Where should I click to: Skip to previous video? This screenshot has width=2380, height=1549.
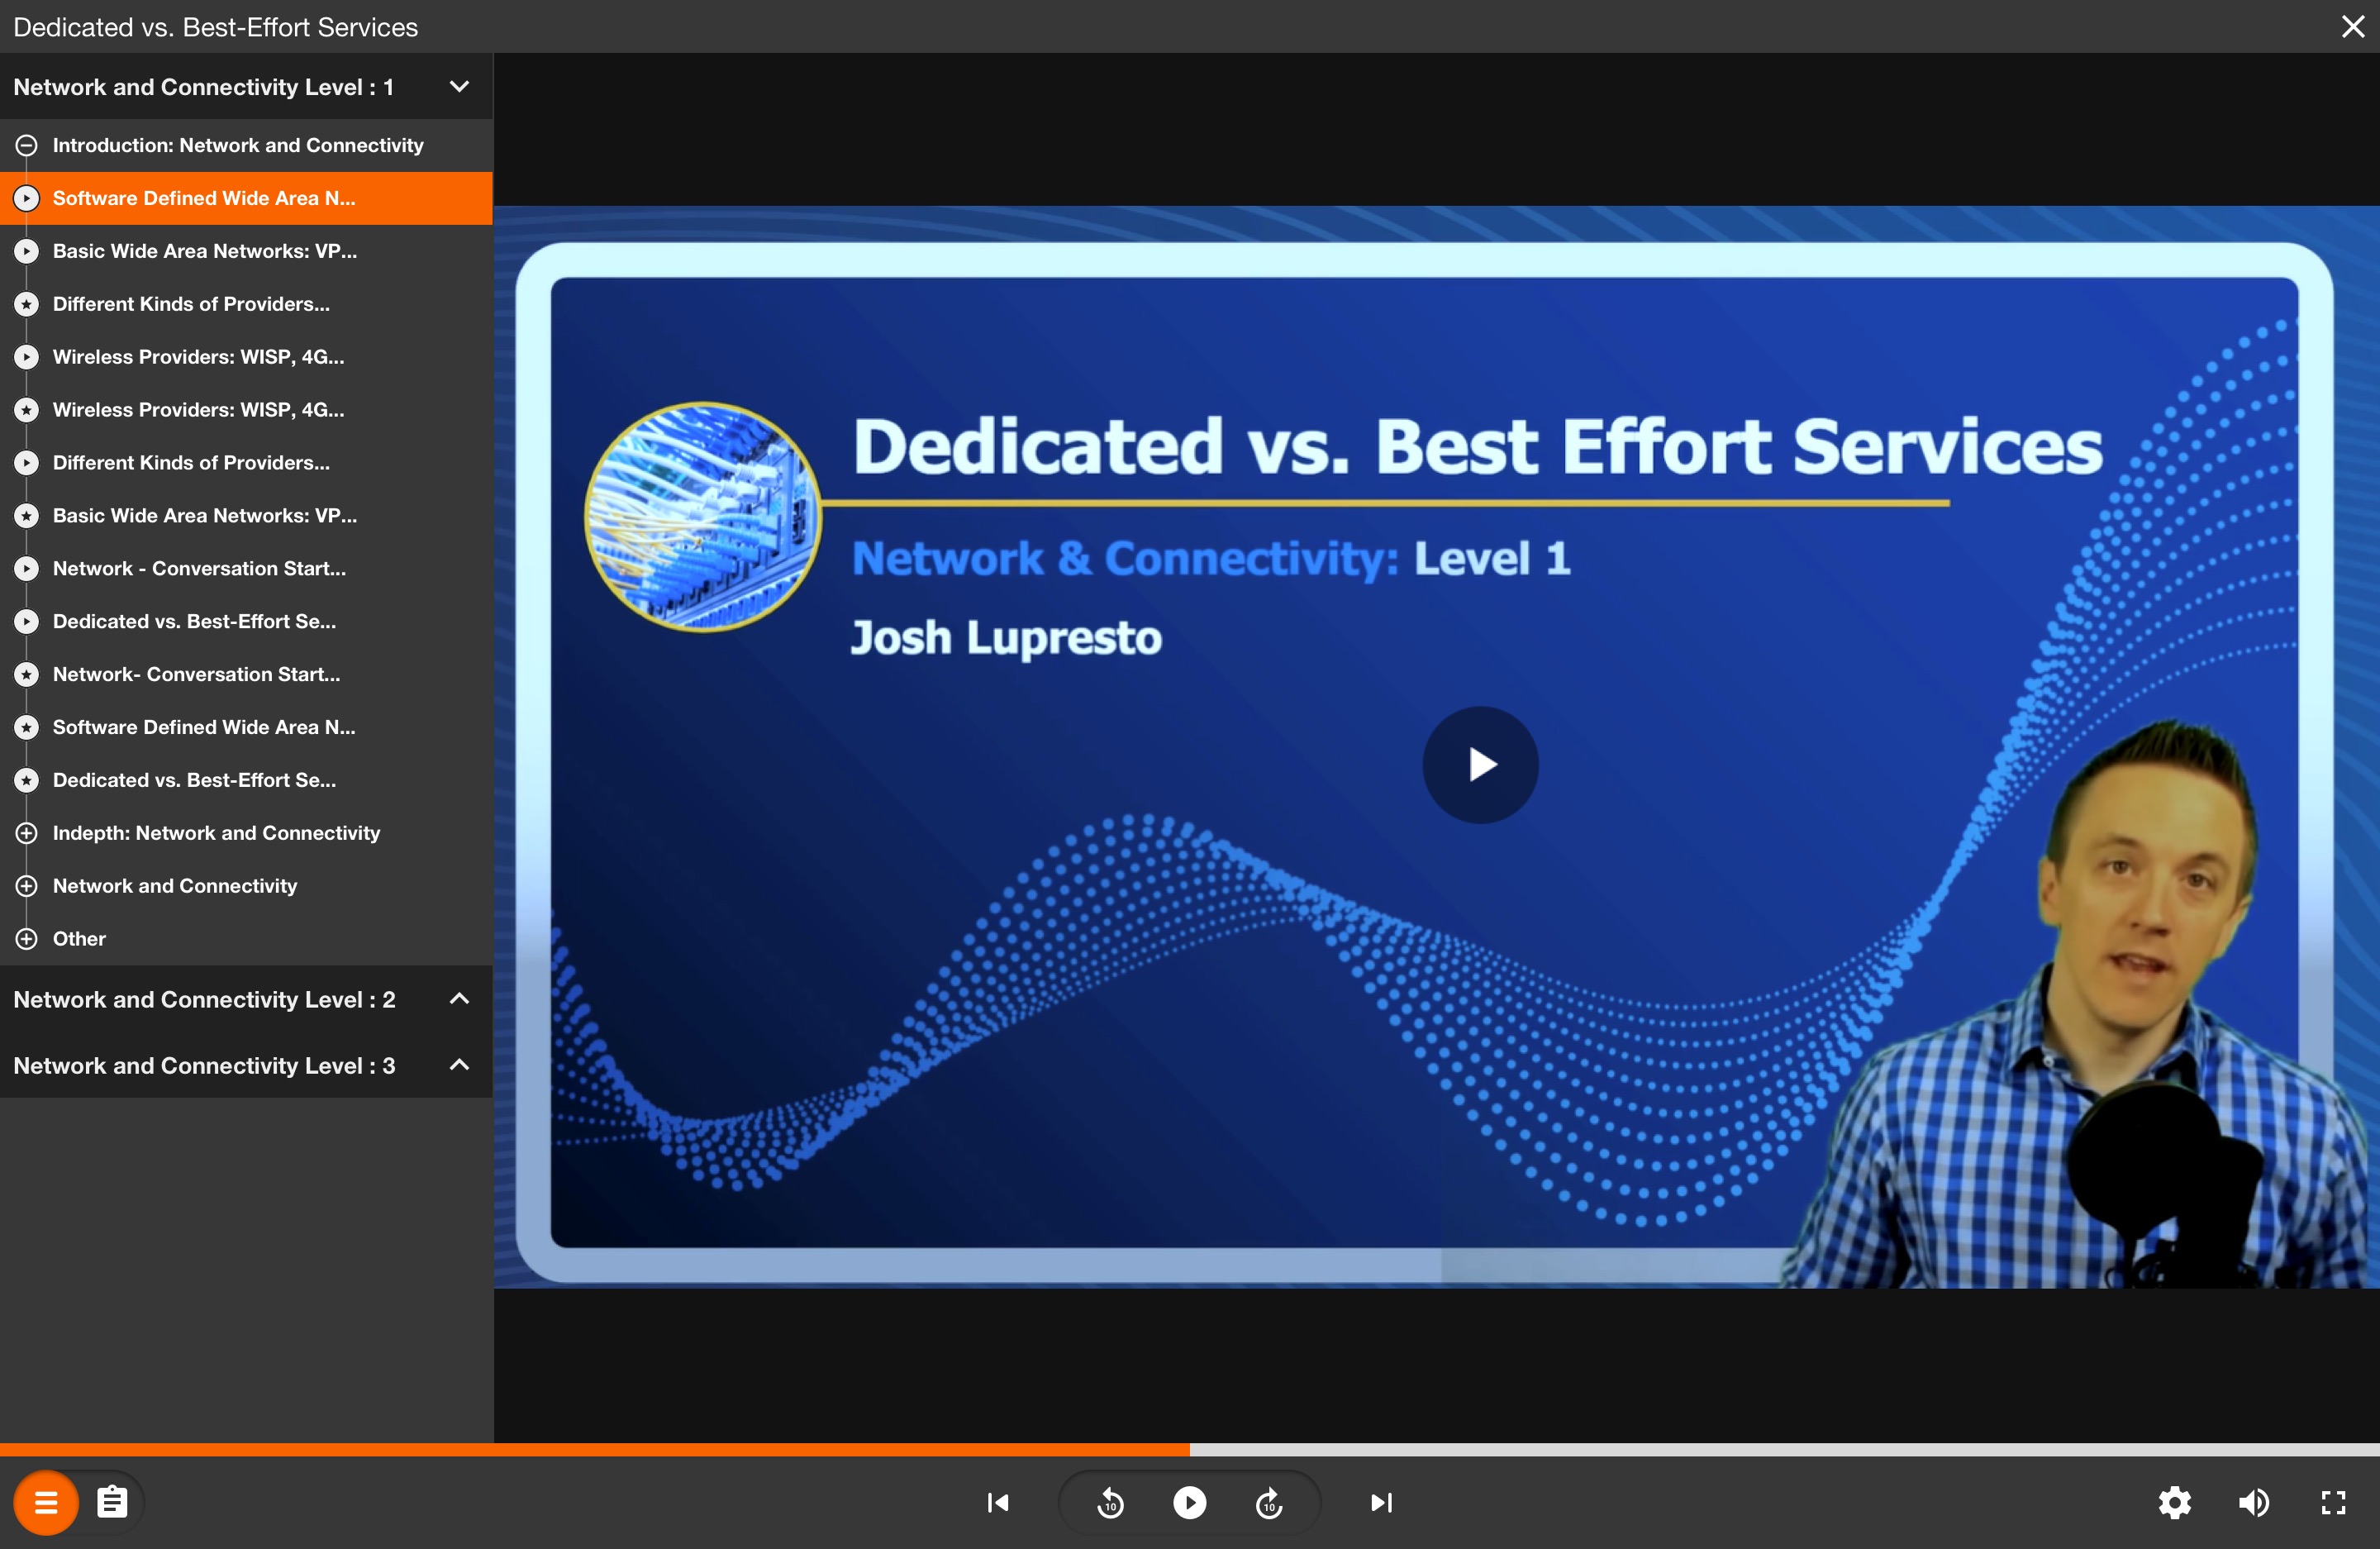click(998, 1502)
